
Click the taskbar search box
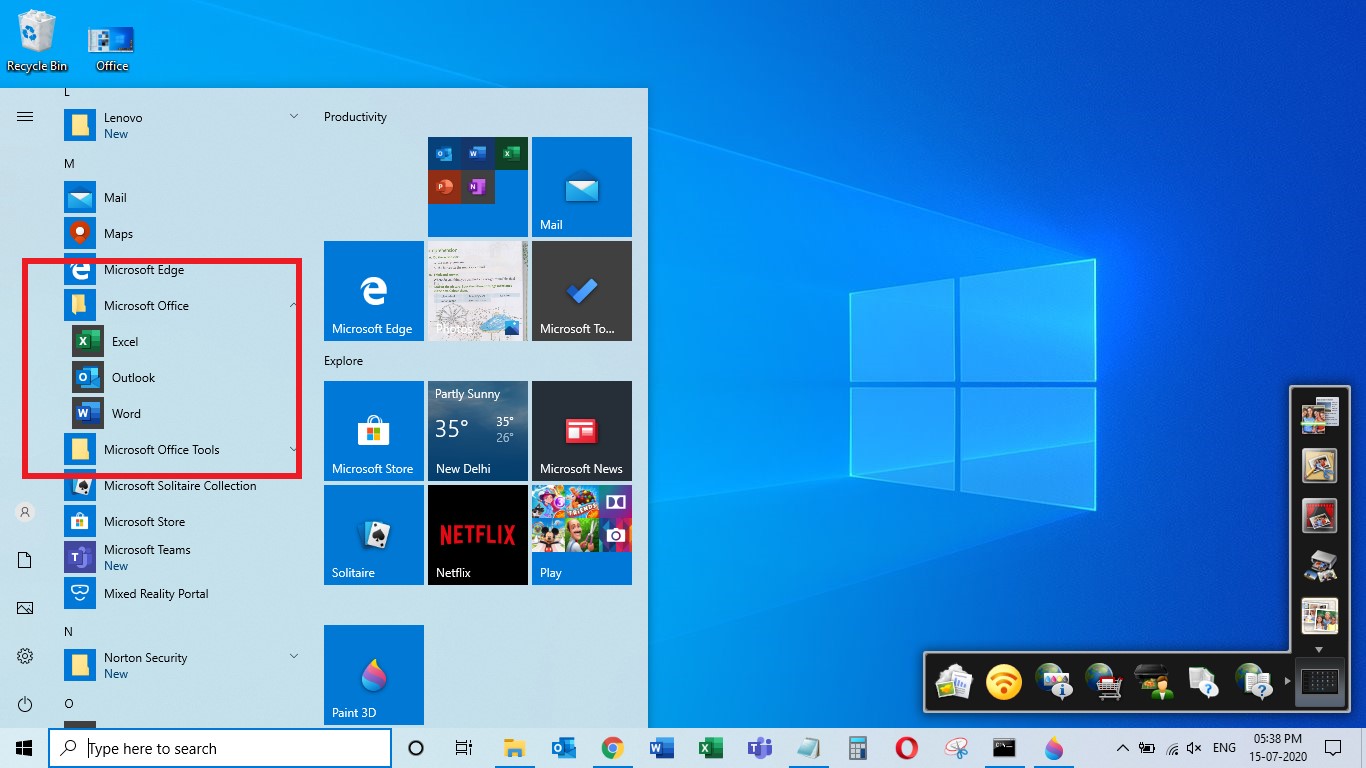pos(220,748)
